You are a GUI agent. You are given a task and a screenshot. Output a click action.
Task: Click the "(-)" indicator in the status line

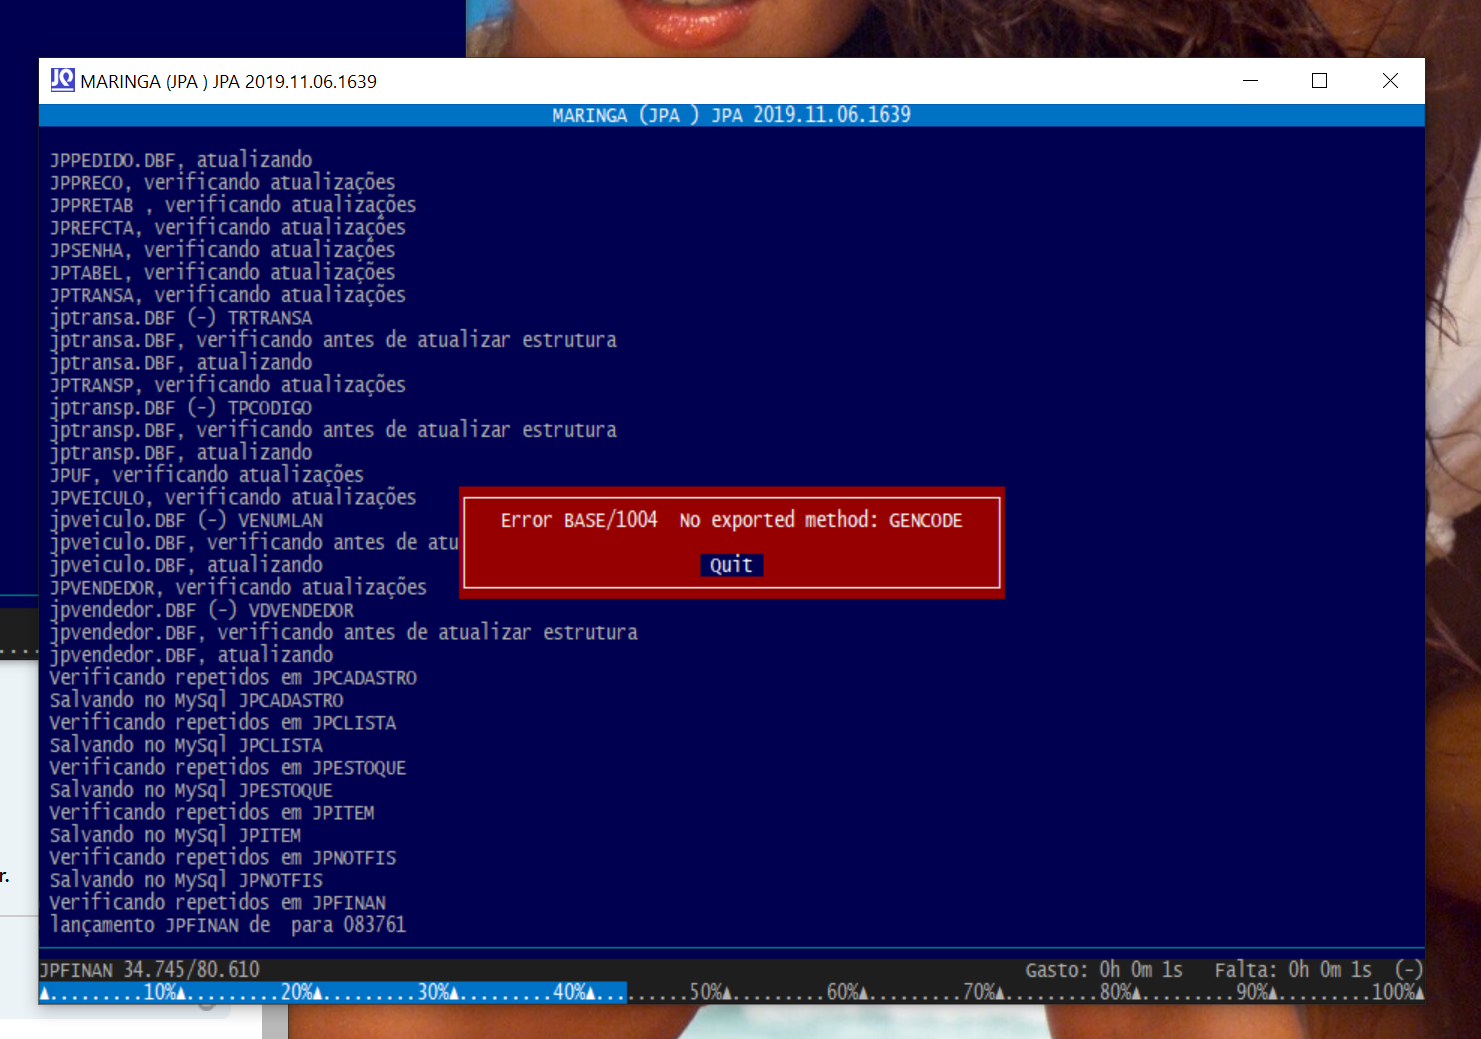[1409, 970]
